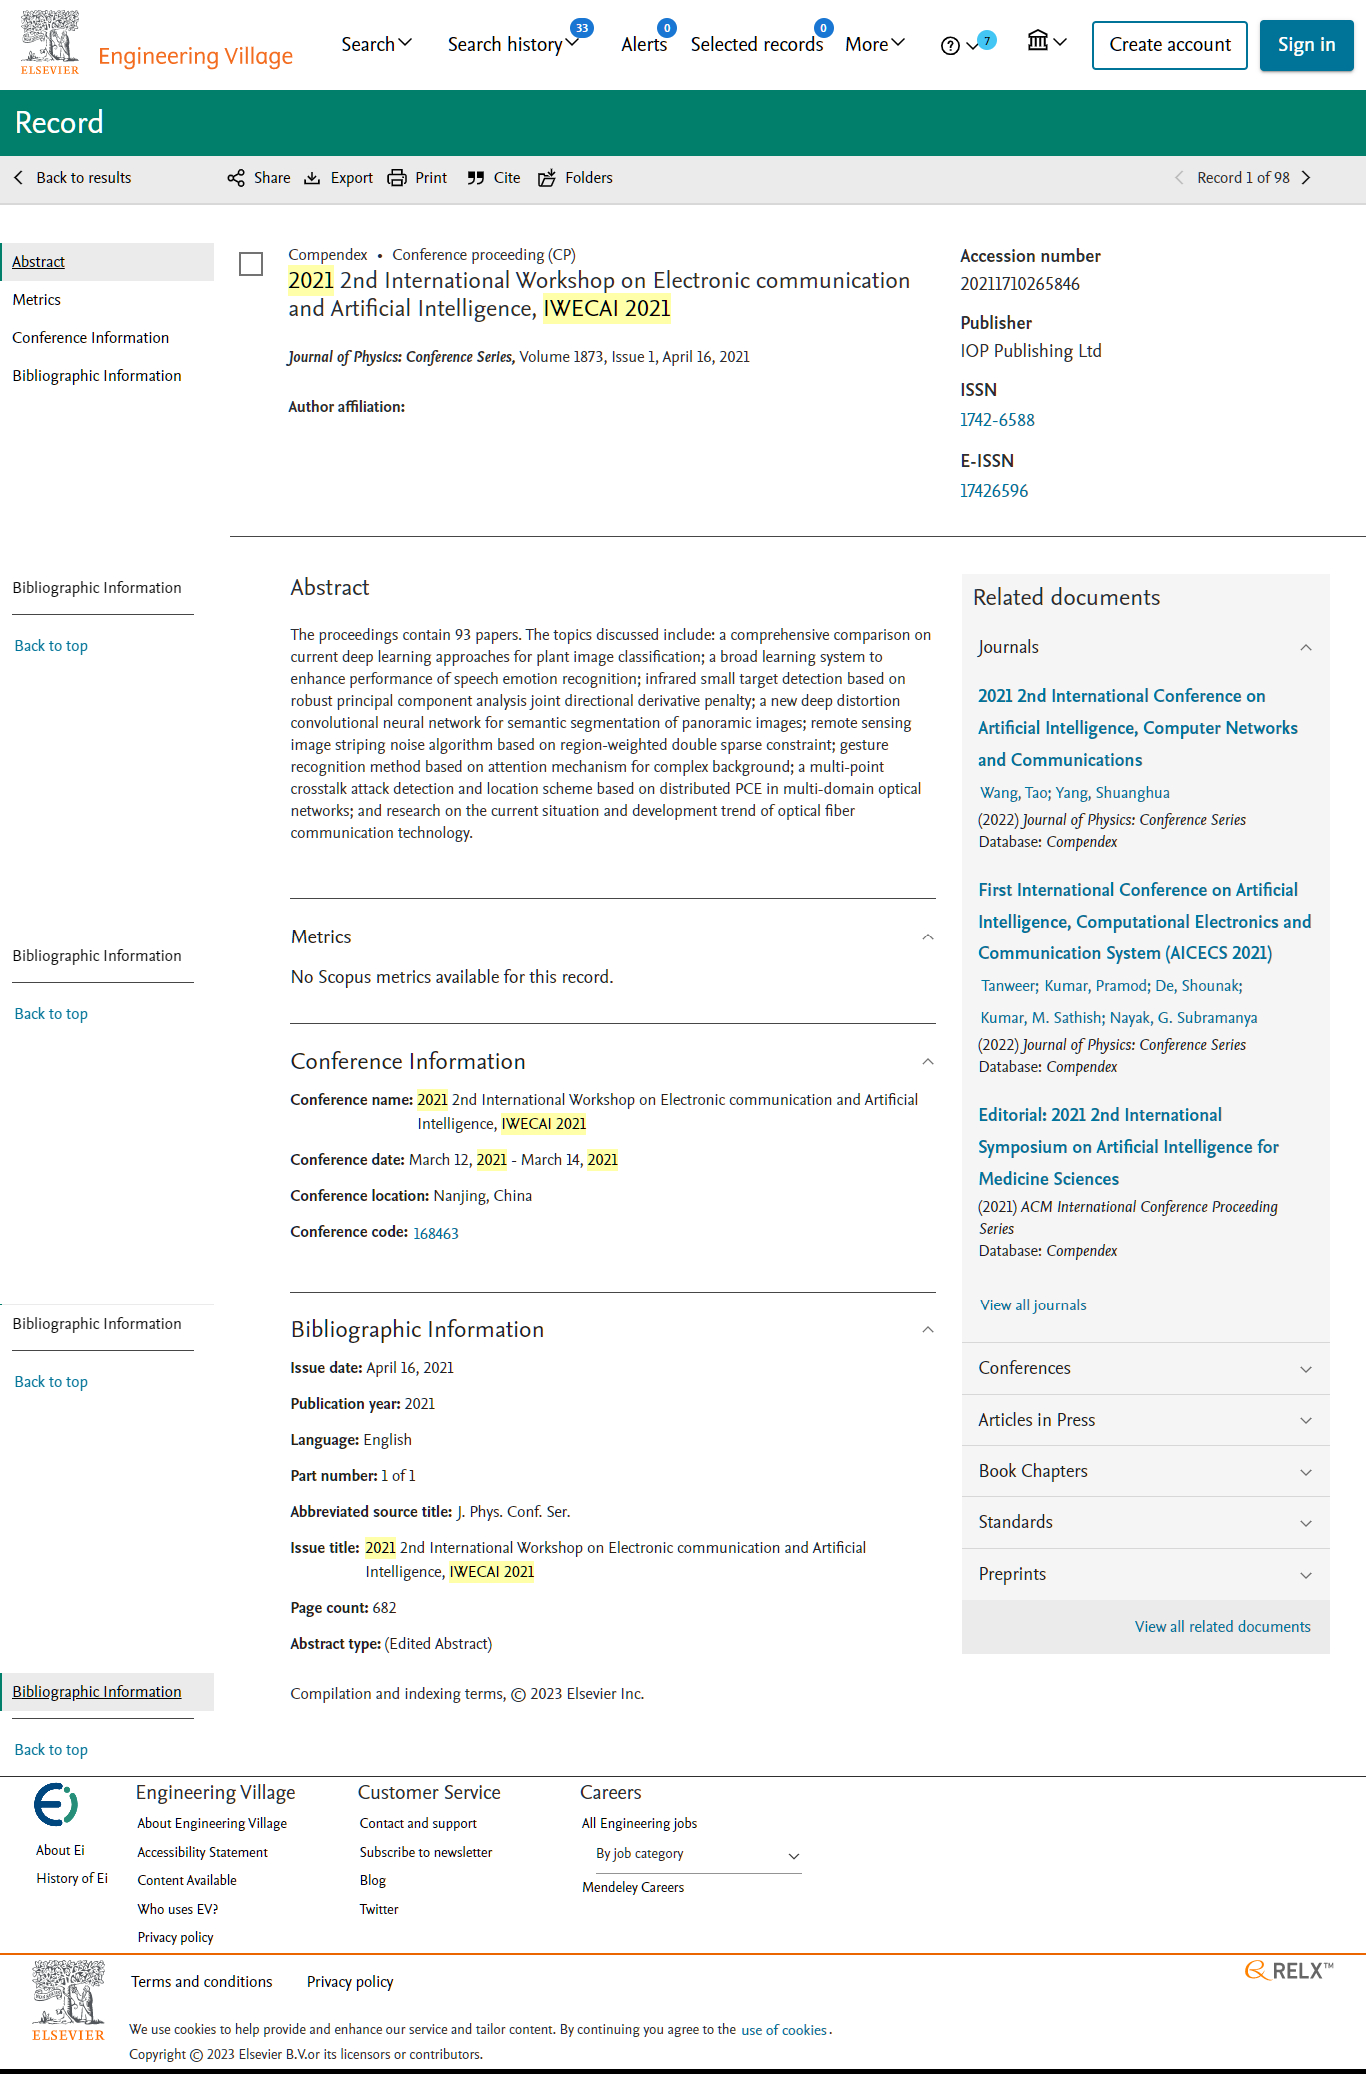Expand the Conferences related documents section

pos(1306,1369)
